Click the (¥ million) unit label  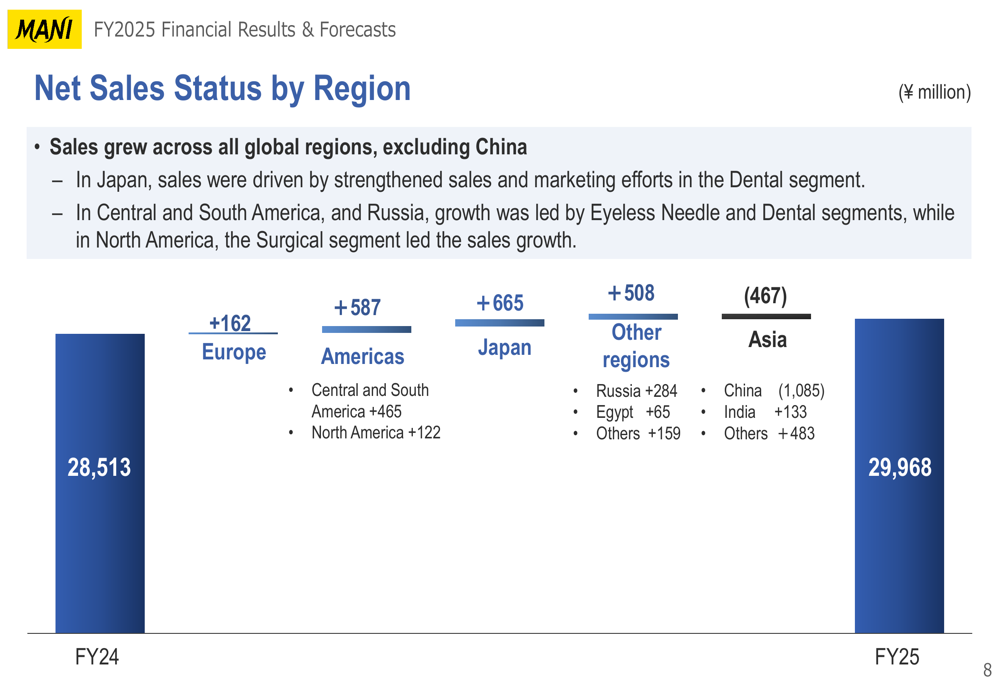tap(934, 93)
